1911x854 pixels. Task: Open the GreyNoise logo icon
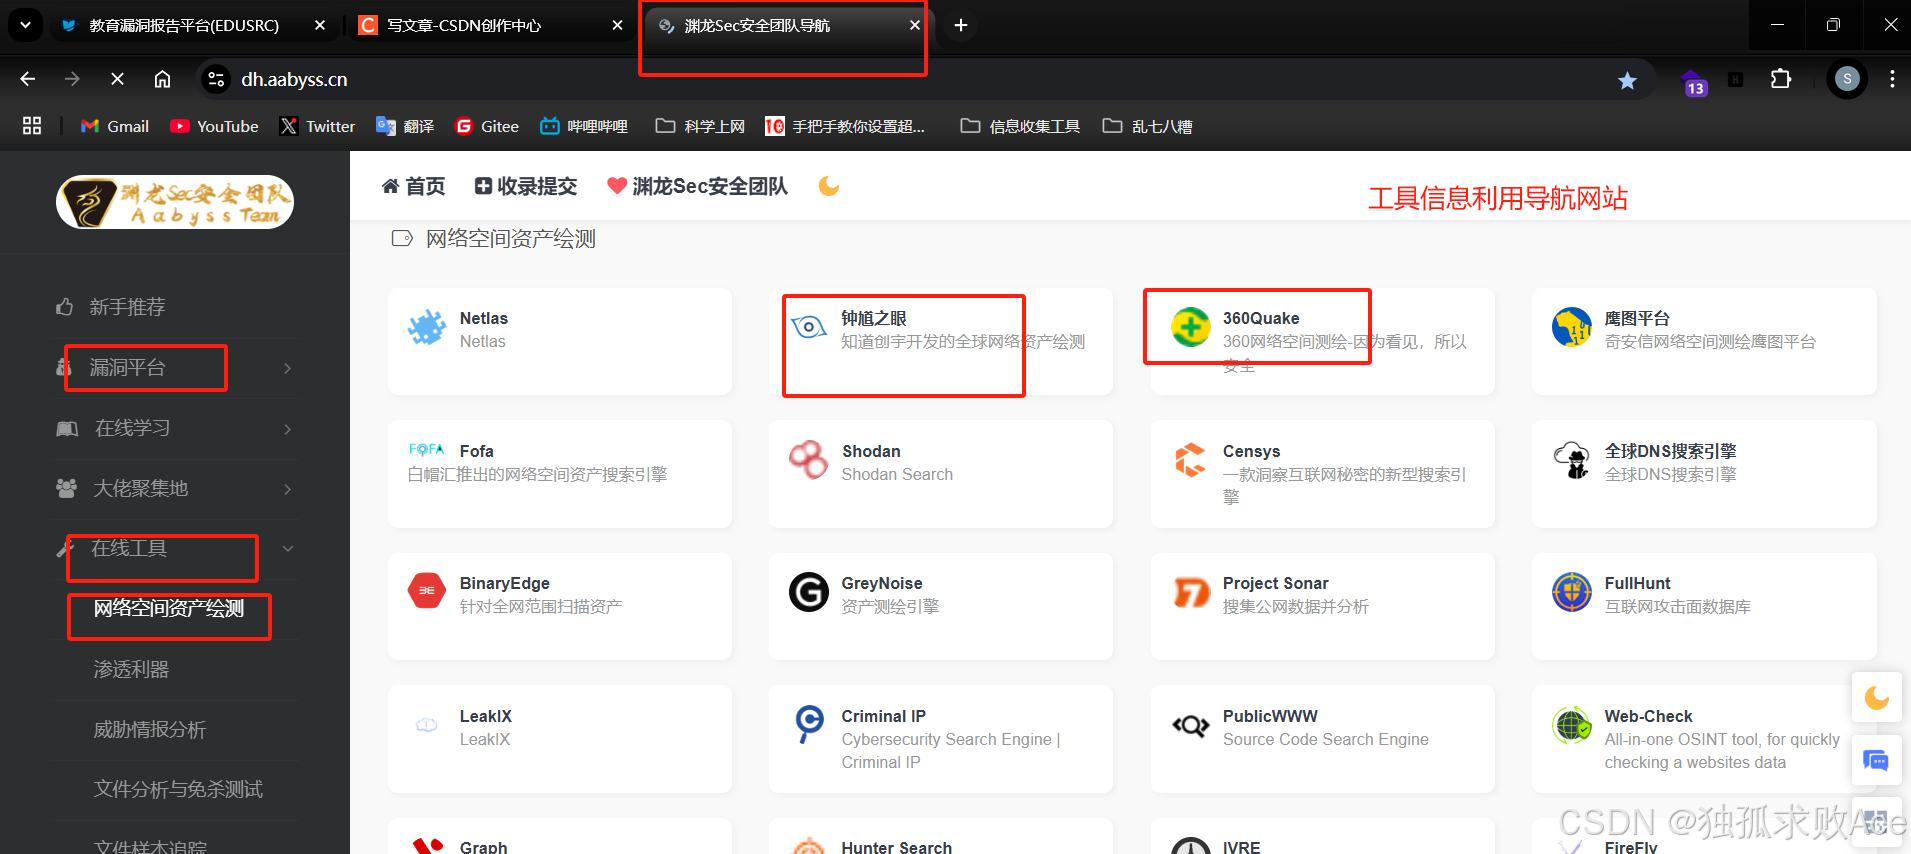(808, 592)
